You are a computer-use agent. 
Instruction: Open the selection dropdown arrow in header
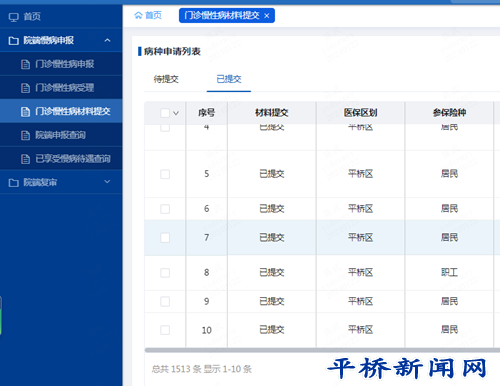click(x=176, y=113)
